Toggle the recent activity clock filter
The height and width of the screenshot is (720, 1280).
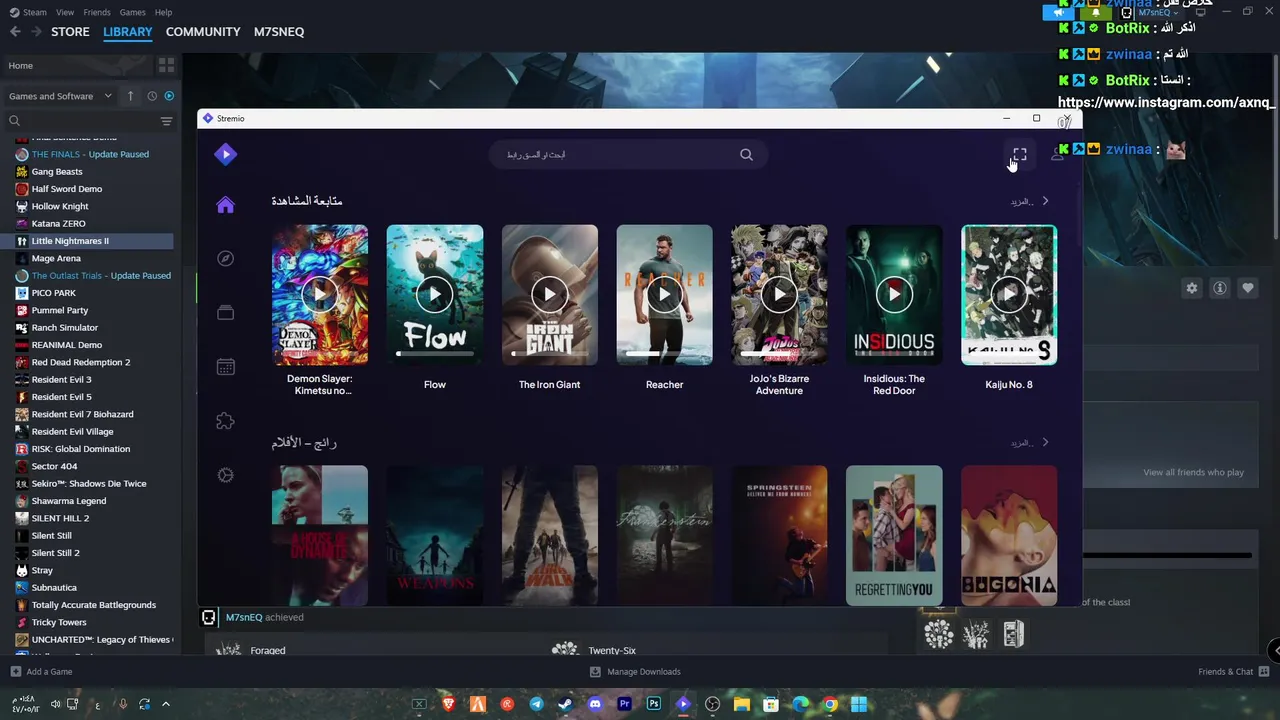click(x=152, y=96)
